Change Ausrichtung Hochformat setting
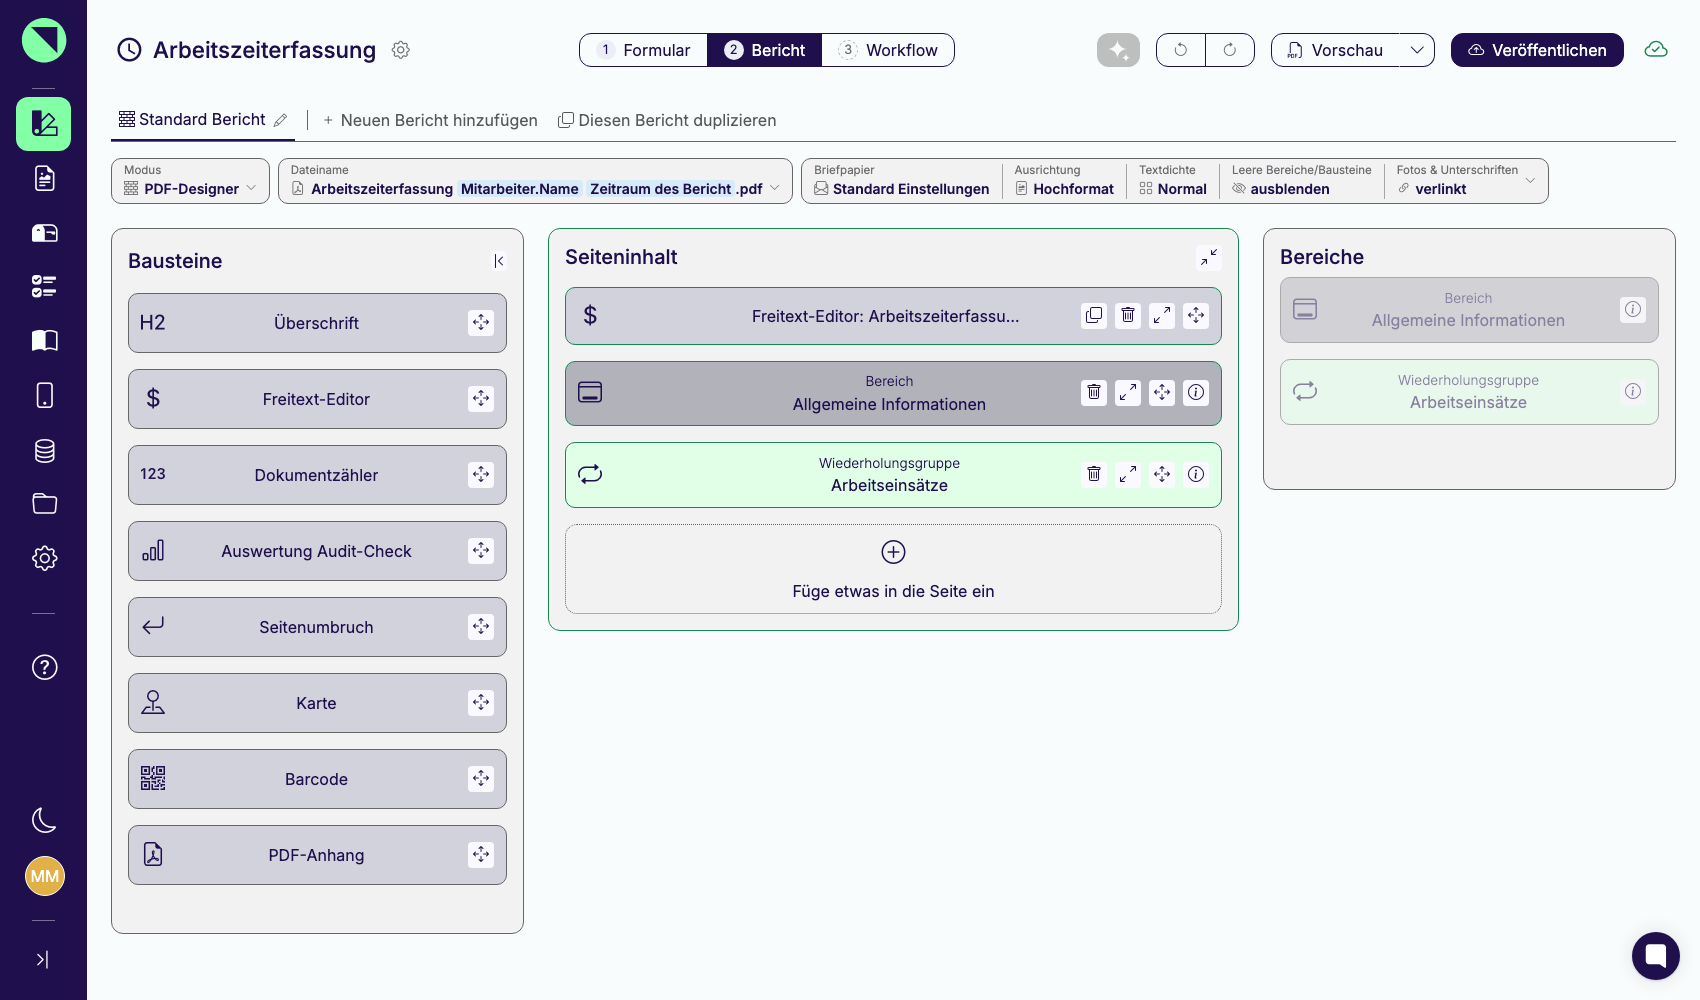 point(1064,181)
